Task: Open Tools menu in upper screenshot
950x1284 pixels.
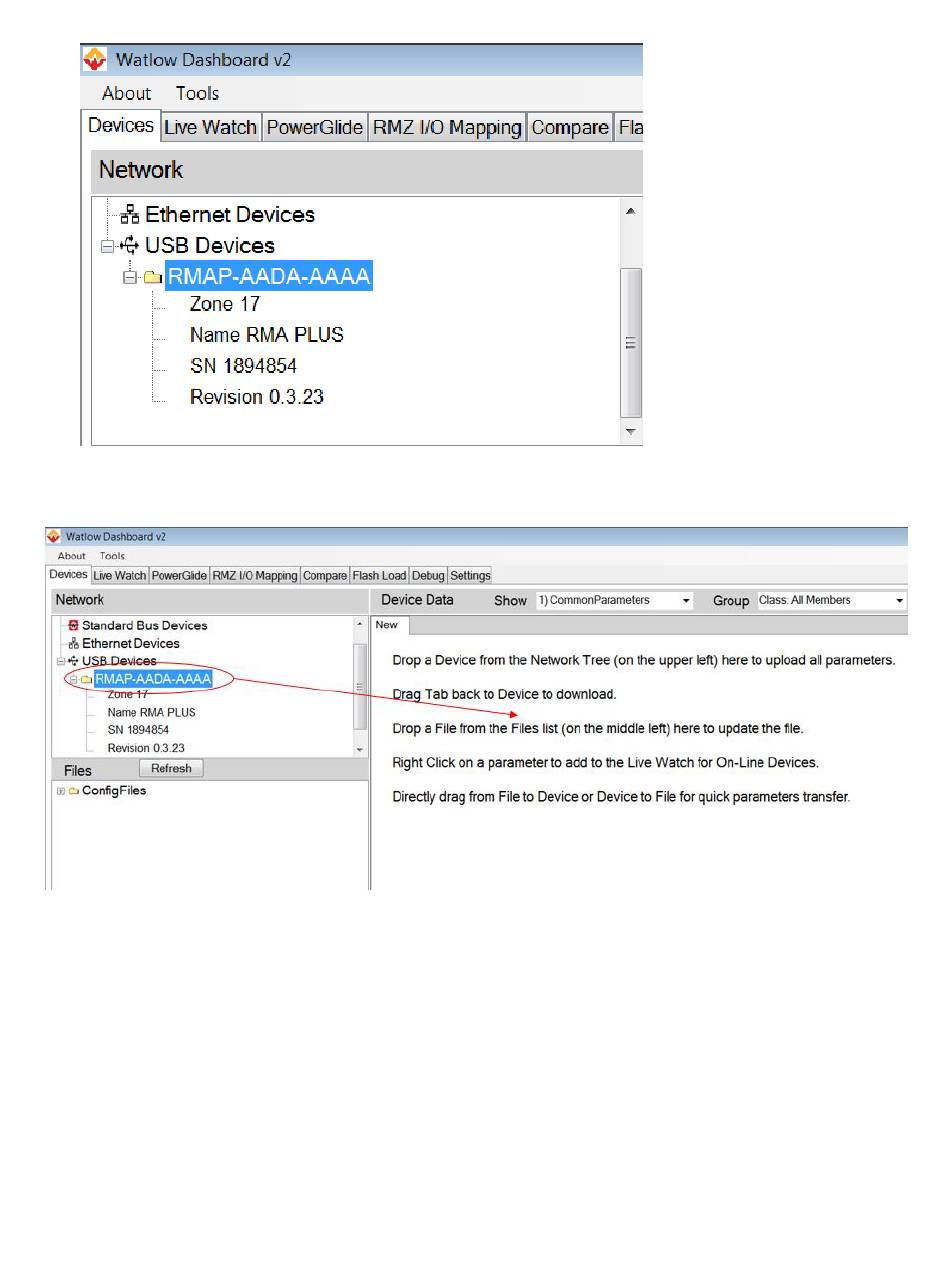Action: point(197,93)
